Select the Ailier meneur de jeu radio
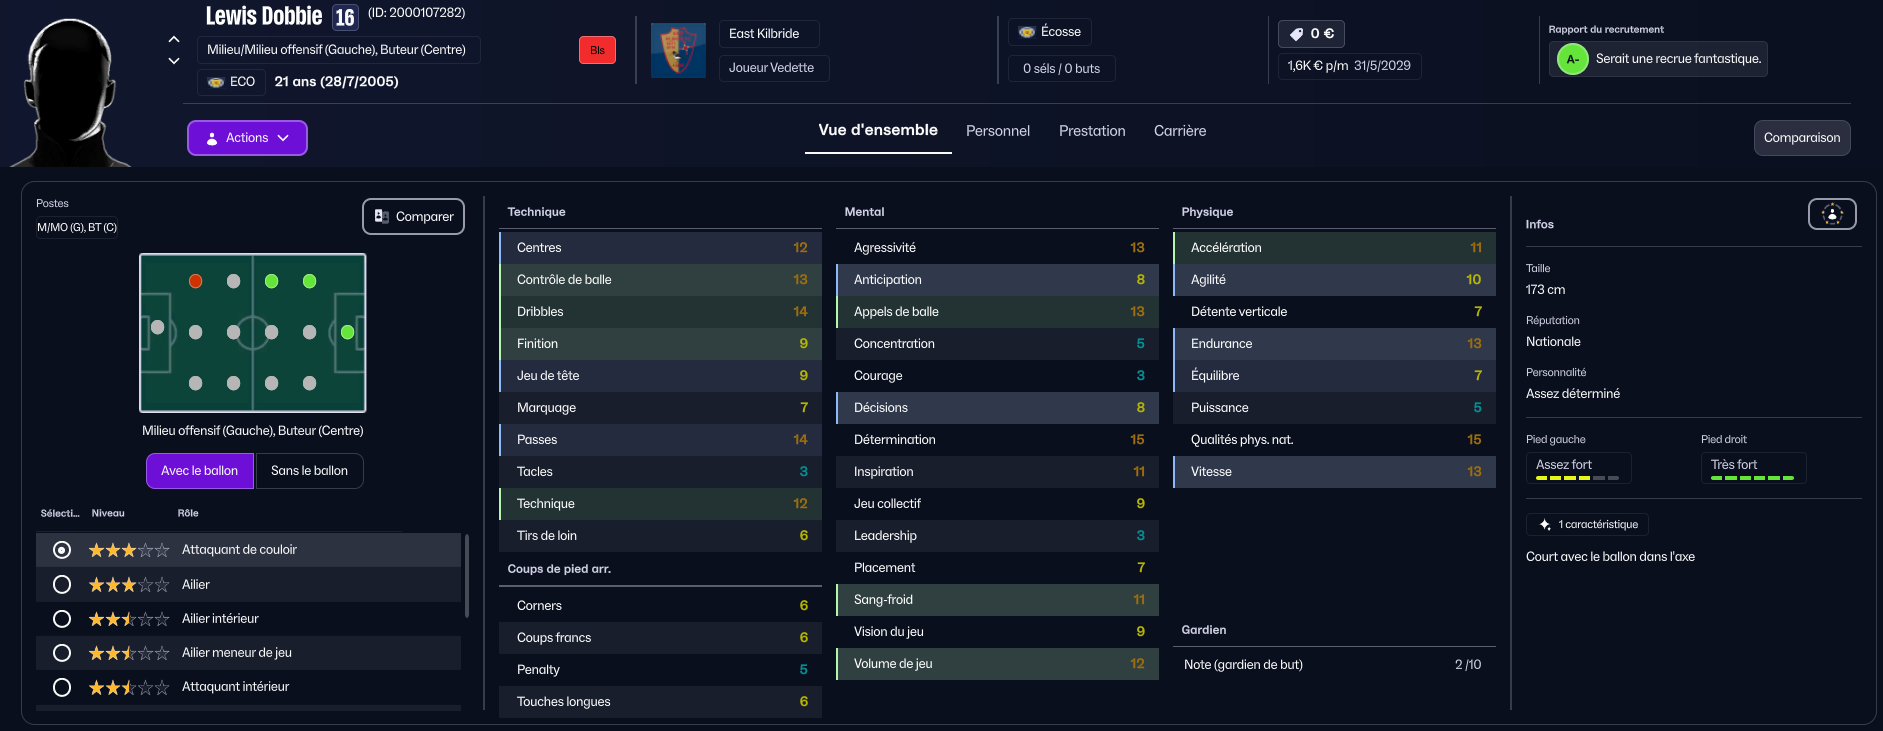This screenshot has height=731, width=1883. (x=62, y=653)
